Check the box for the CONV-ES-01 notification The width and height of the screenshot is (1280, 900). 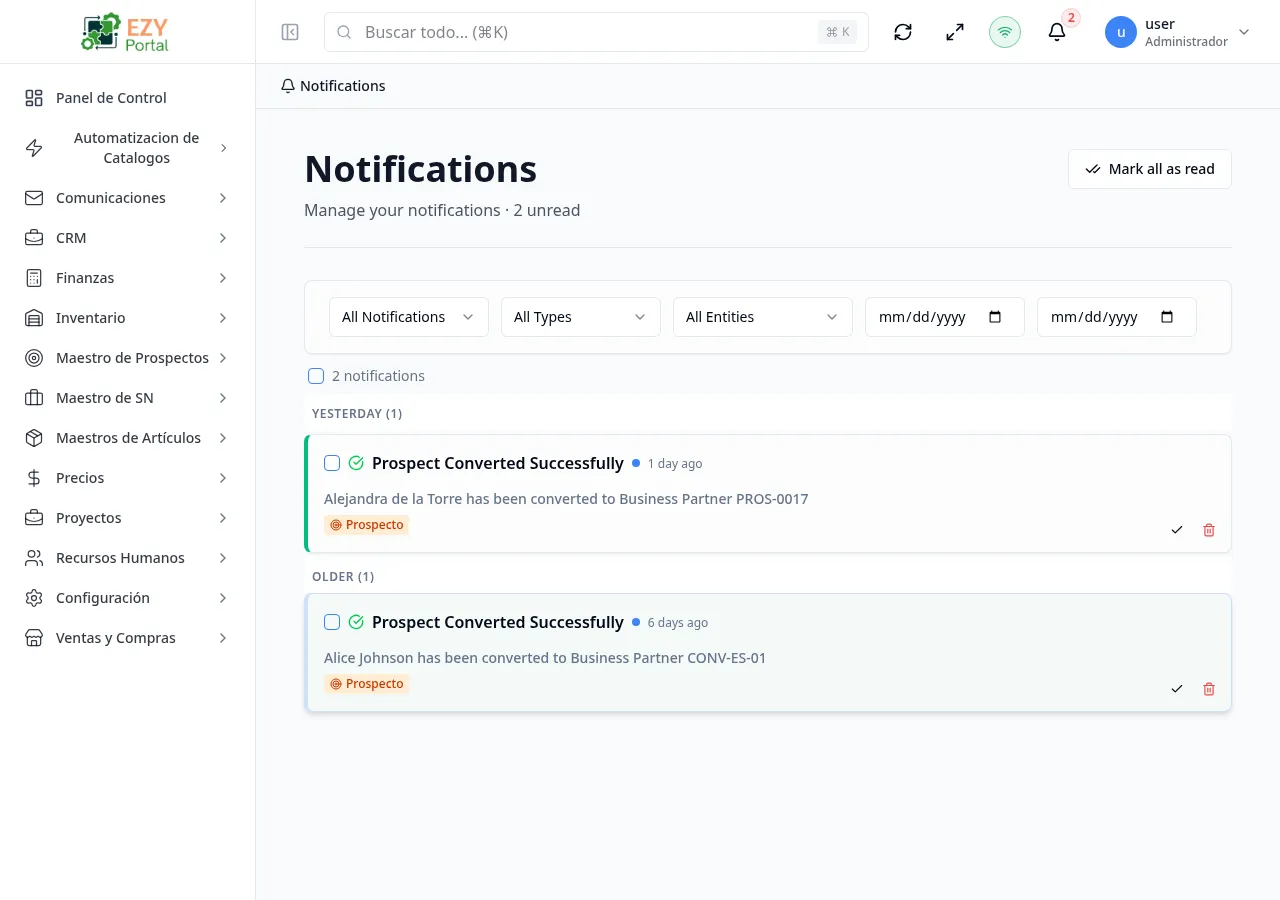click(x=332, y=622)
